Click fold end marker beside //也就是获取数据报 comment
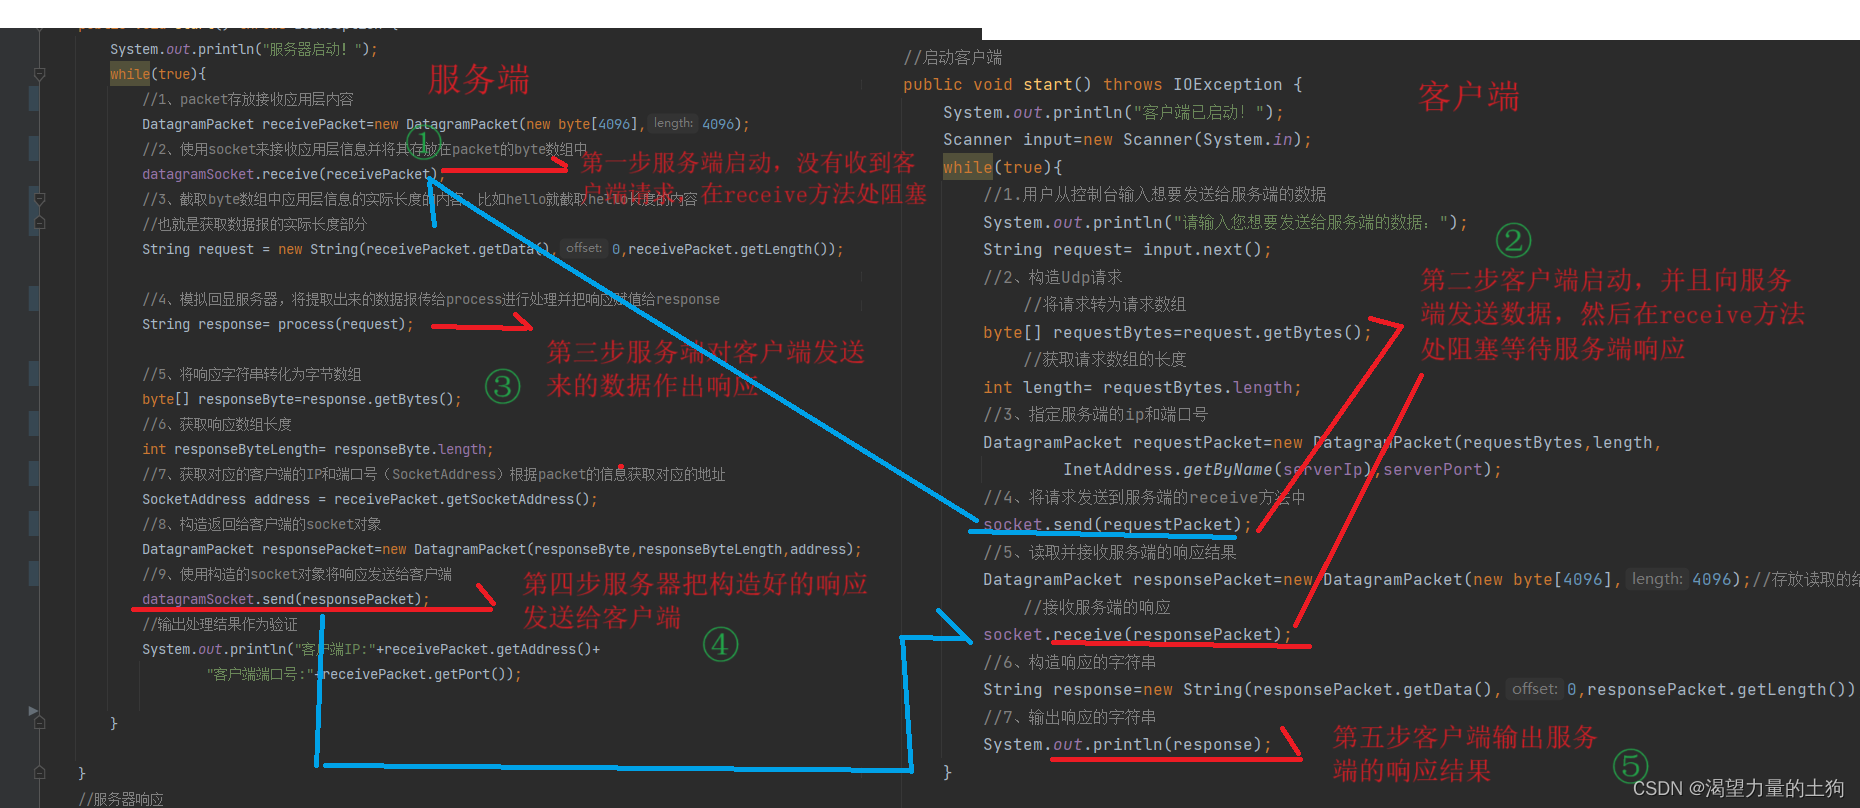1860x808 pixels. pyautogui.click(x=39, y=223)
